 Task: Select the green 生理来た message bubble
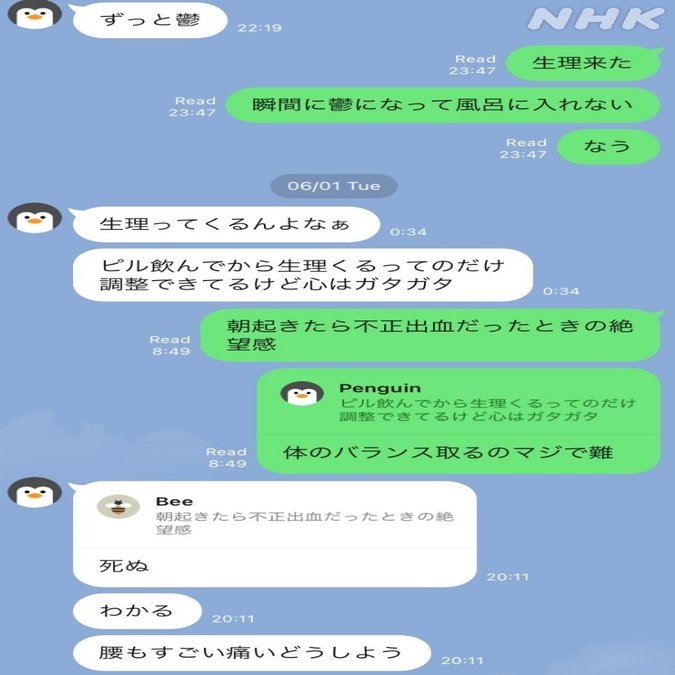click(583, 63)
